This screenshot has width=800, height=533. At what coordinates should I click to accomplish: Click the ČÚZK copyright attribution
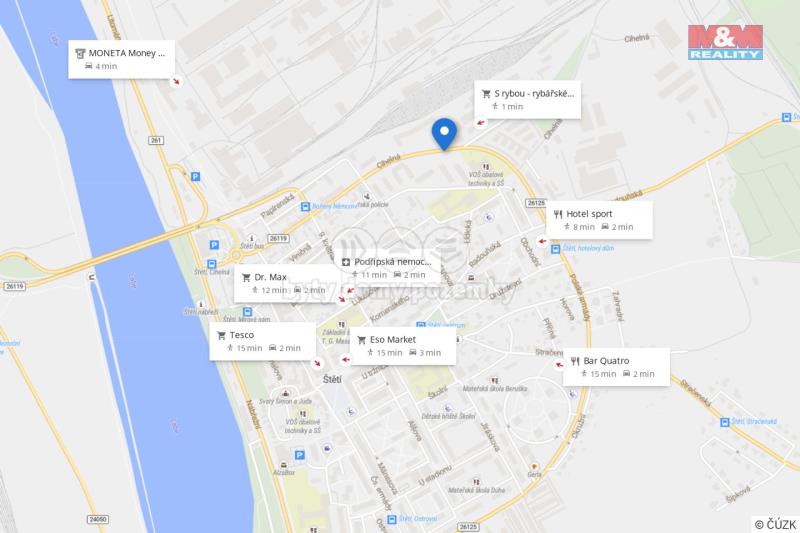(776, 524)
